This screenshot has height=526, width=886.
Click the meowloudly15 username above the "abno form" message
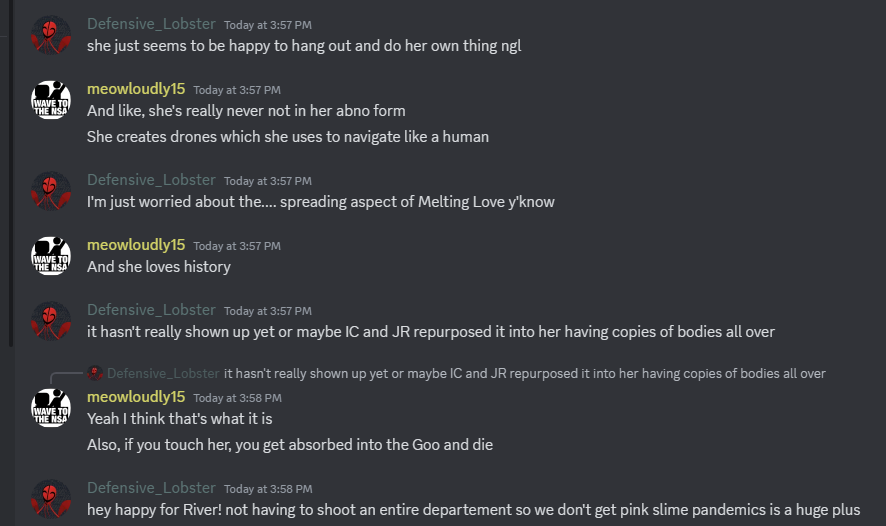point(136,89)
